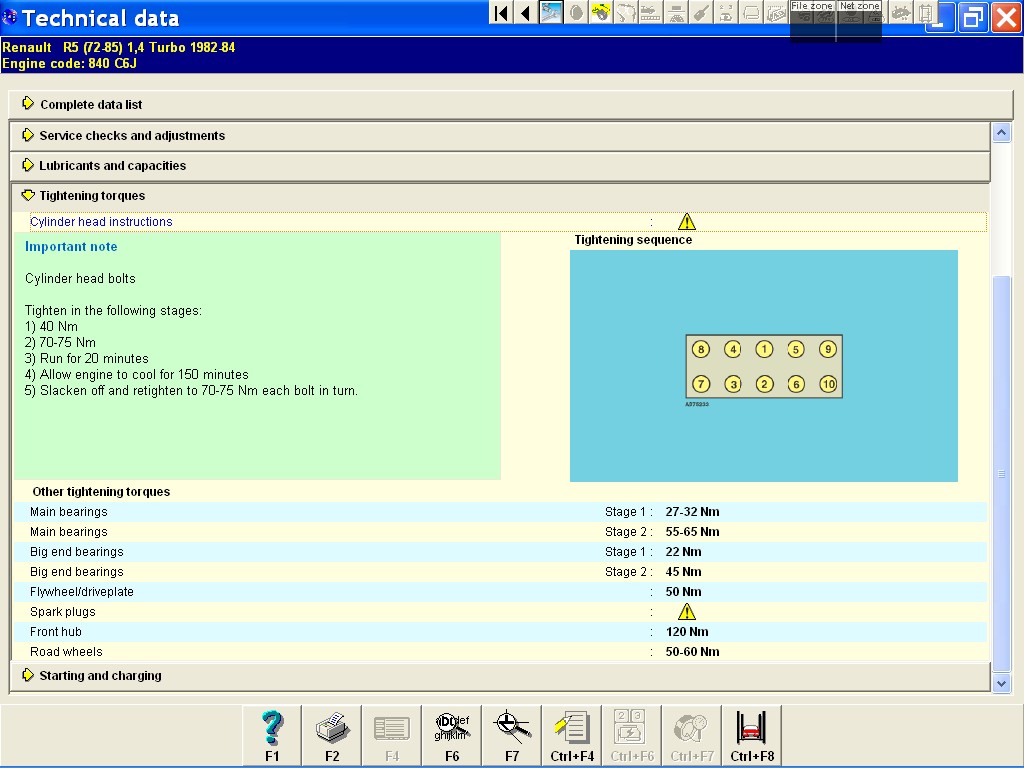Click the 'Cylinder head bolts' text

[x=80, y=279]
